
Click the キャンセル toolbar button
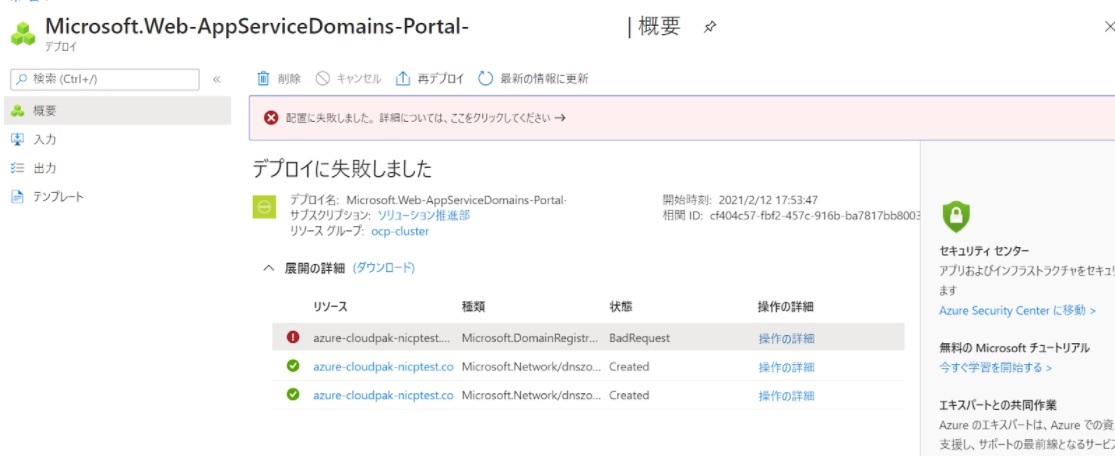tap(349, 78)
